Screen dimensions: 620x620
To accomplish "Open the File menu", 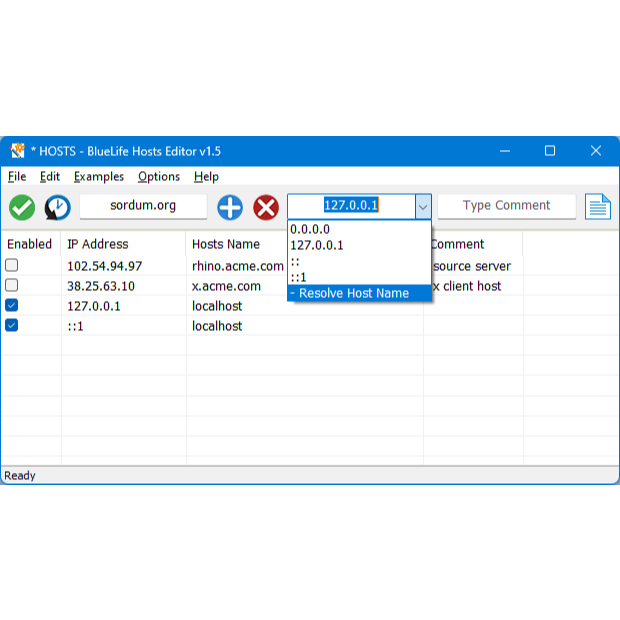I will click(x=17, y=176).
